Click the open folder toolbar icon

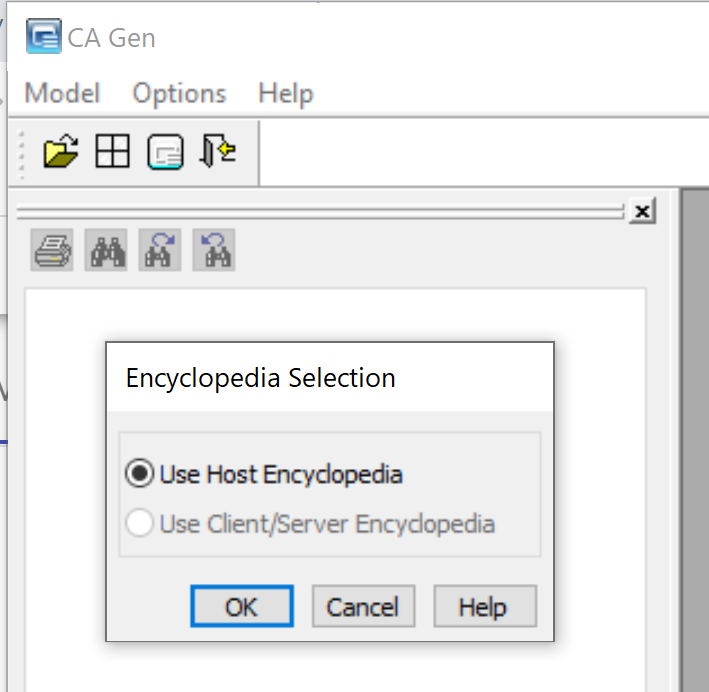[61, 151]
